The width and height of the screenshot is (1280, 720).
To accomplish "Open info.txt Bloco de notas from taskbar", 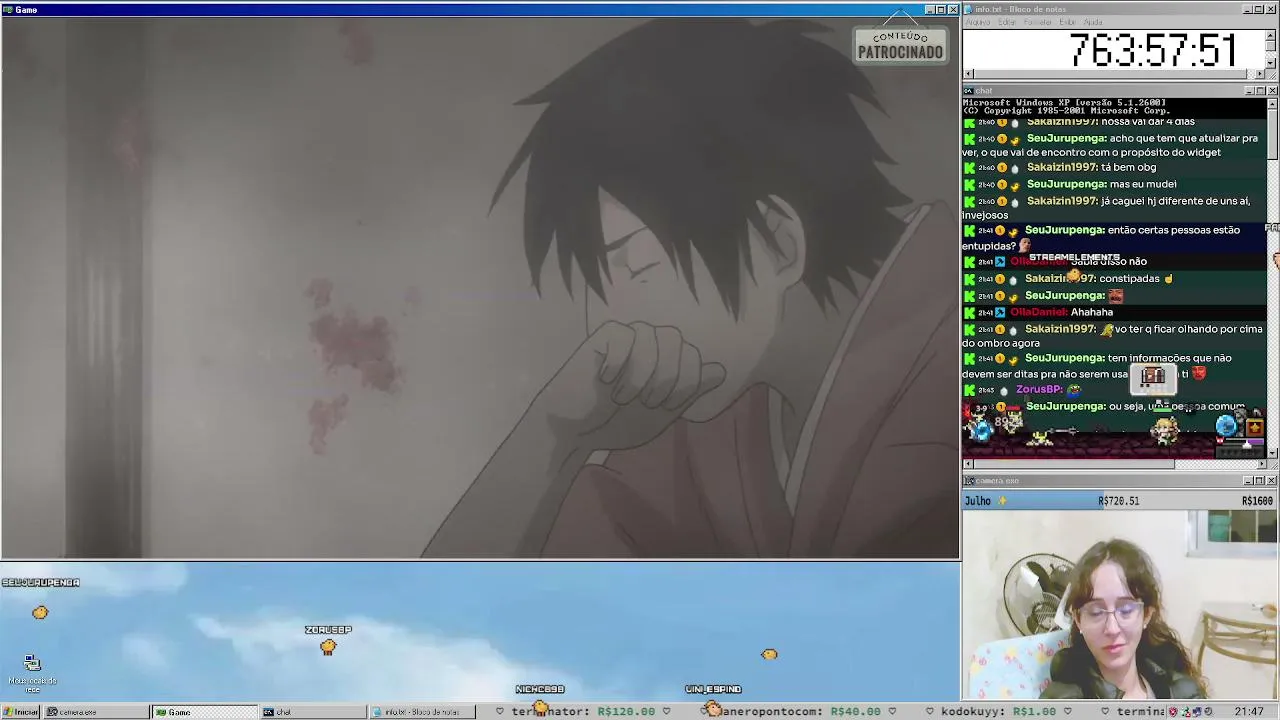I will click(x=420, y=712).
